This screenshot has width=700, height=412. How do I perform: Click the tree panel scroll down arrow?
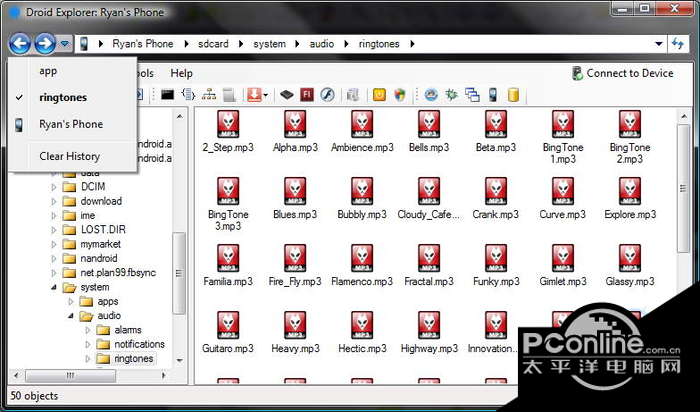click(179, 360)
